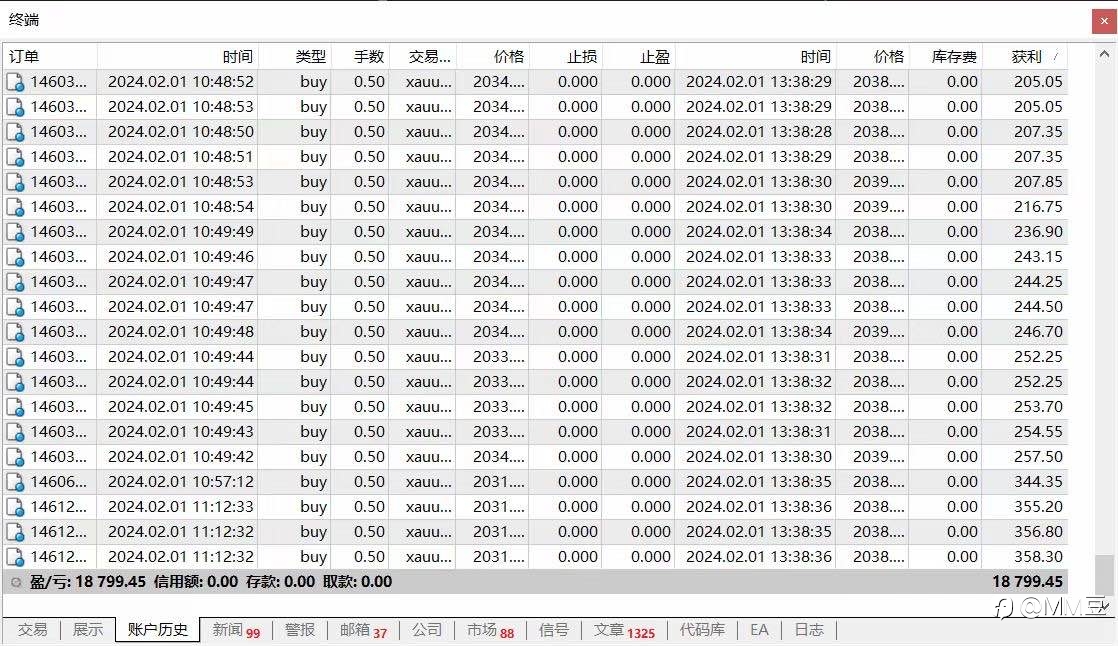Click the total profit 18 799.45 on the right side
Screen dimensions: 1118x646
point(1027,582)
